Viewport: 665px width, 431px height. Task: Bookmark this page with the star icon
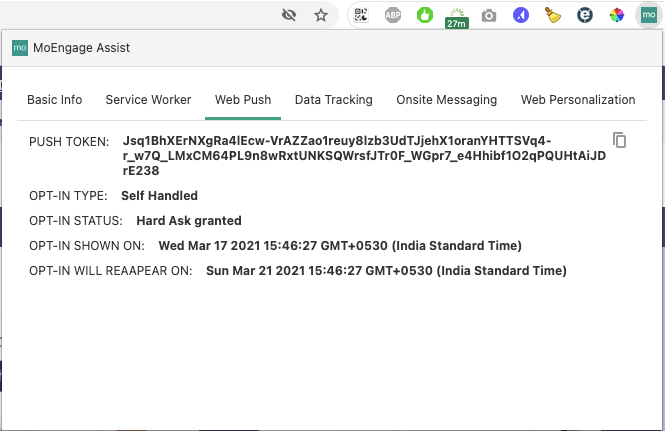tap(321, 15)
